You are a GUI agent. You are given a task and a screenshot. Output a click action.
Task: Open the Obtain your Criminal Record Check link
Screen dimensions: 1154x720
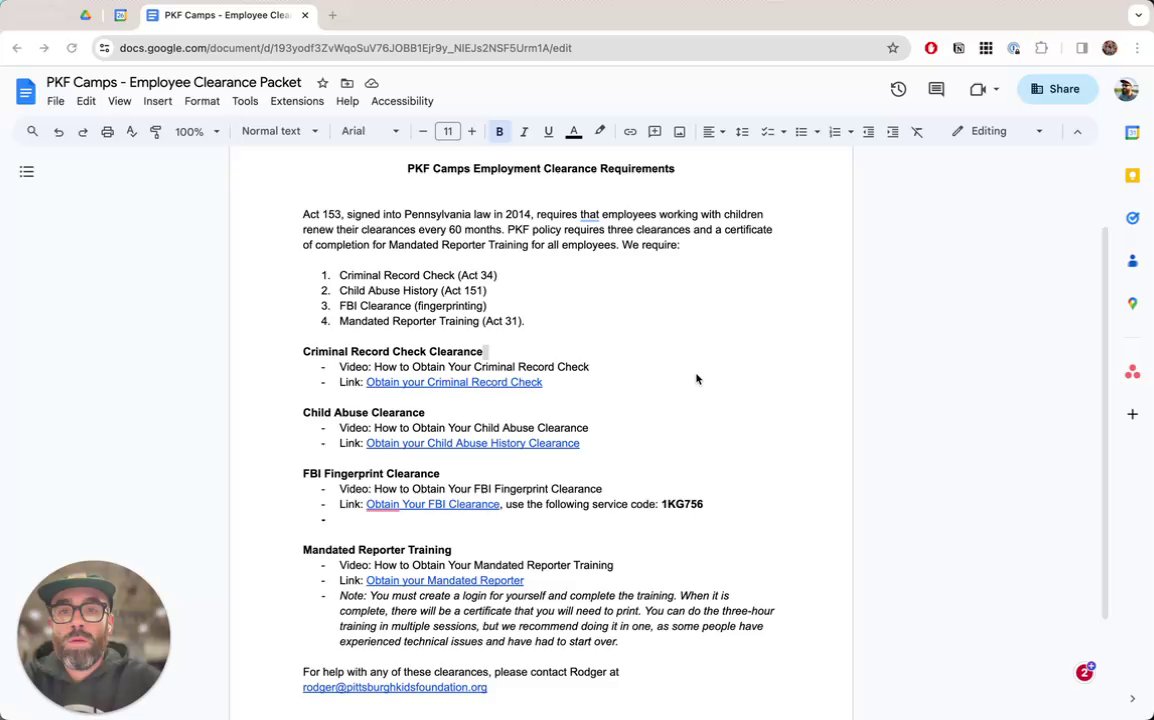click(454, 382)
